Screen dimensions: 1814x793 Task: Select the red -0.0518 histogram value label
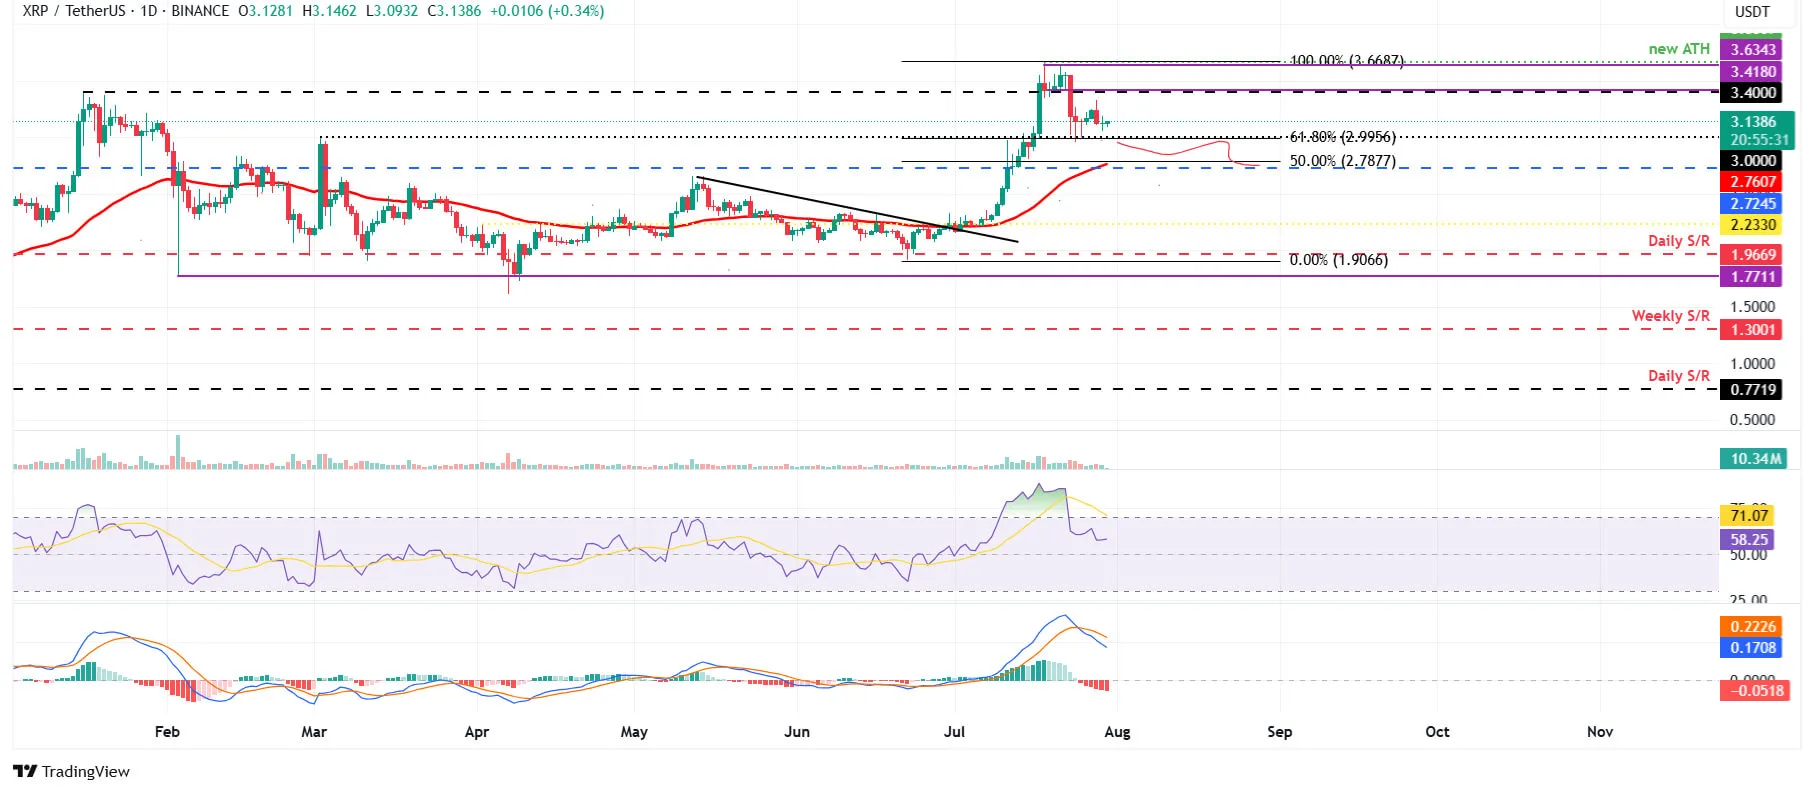pos(1753,691)
